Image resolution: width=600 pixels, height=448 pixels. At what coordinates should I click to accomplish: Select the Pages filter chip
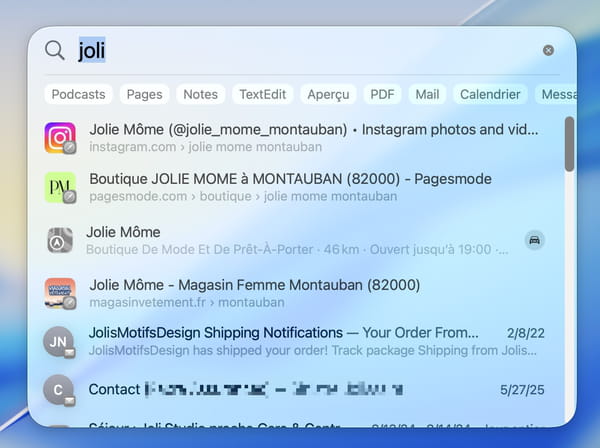click(145, 94)
